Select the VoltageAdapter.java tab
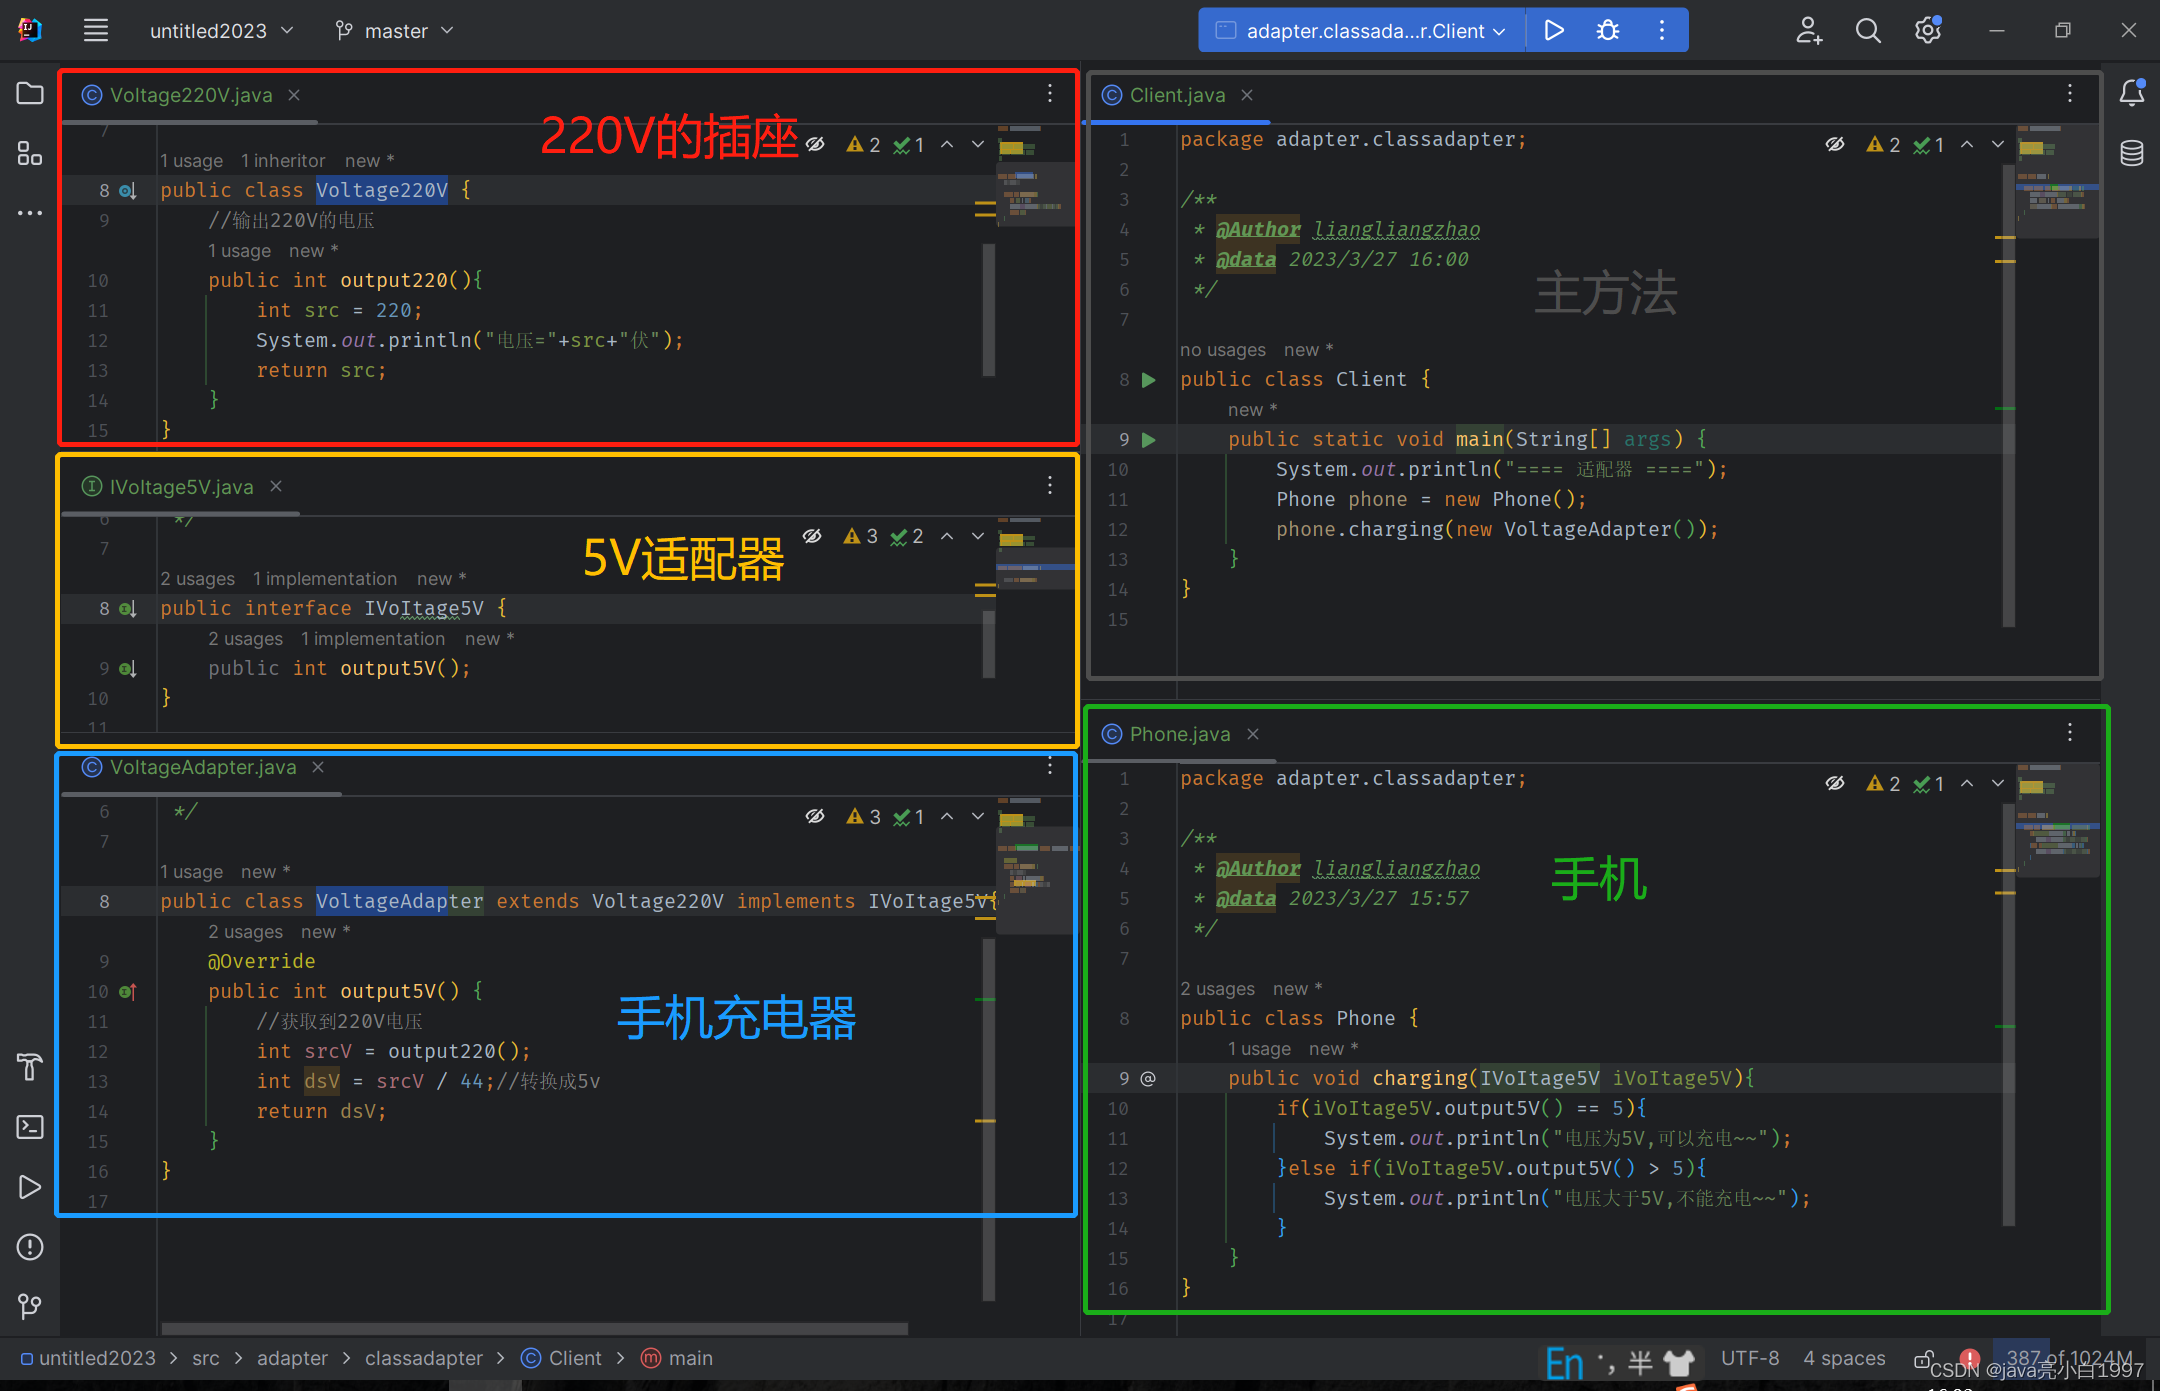 point(202,767)
